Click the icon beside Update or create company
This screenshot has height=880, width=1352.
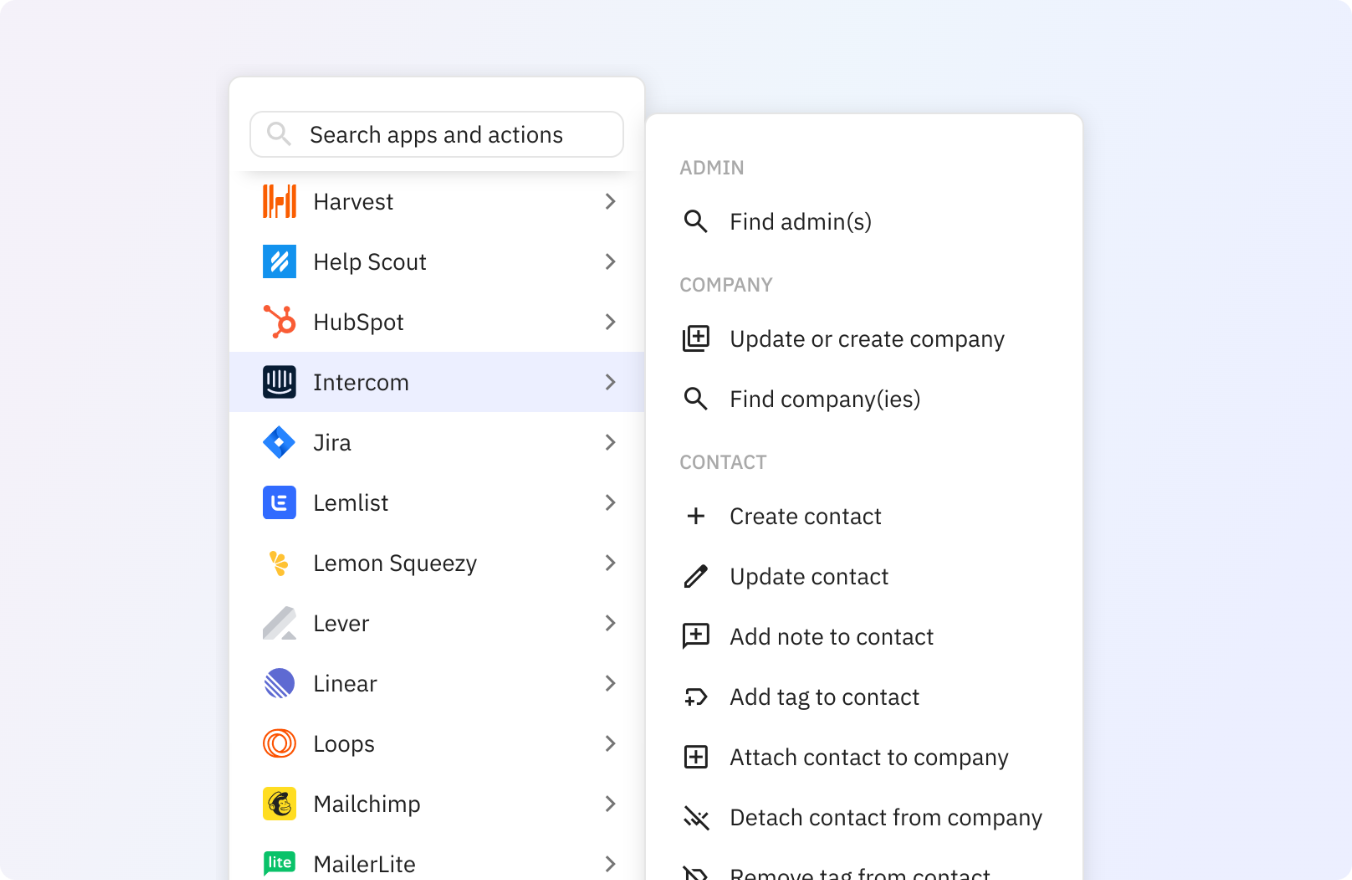[695, 339]
